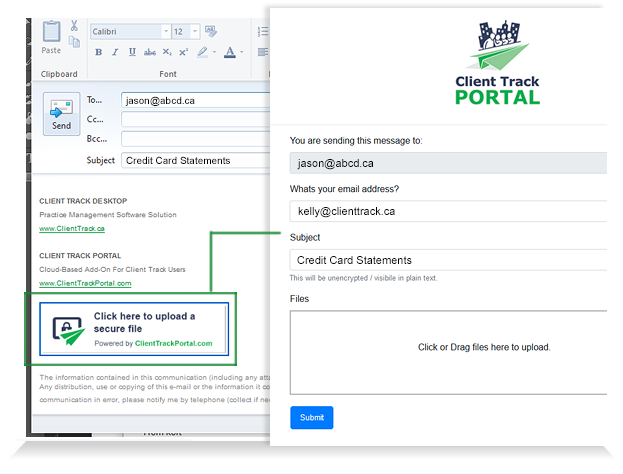Expand the font color dropdown arrow
Screen dimensions: 623x474
click(x=241, y=52)
